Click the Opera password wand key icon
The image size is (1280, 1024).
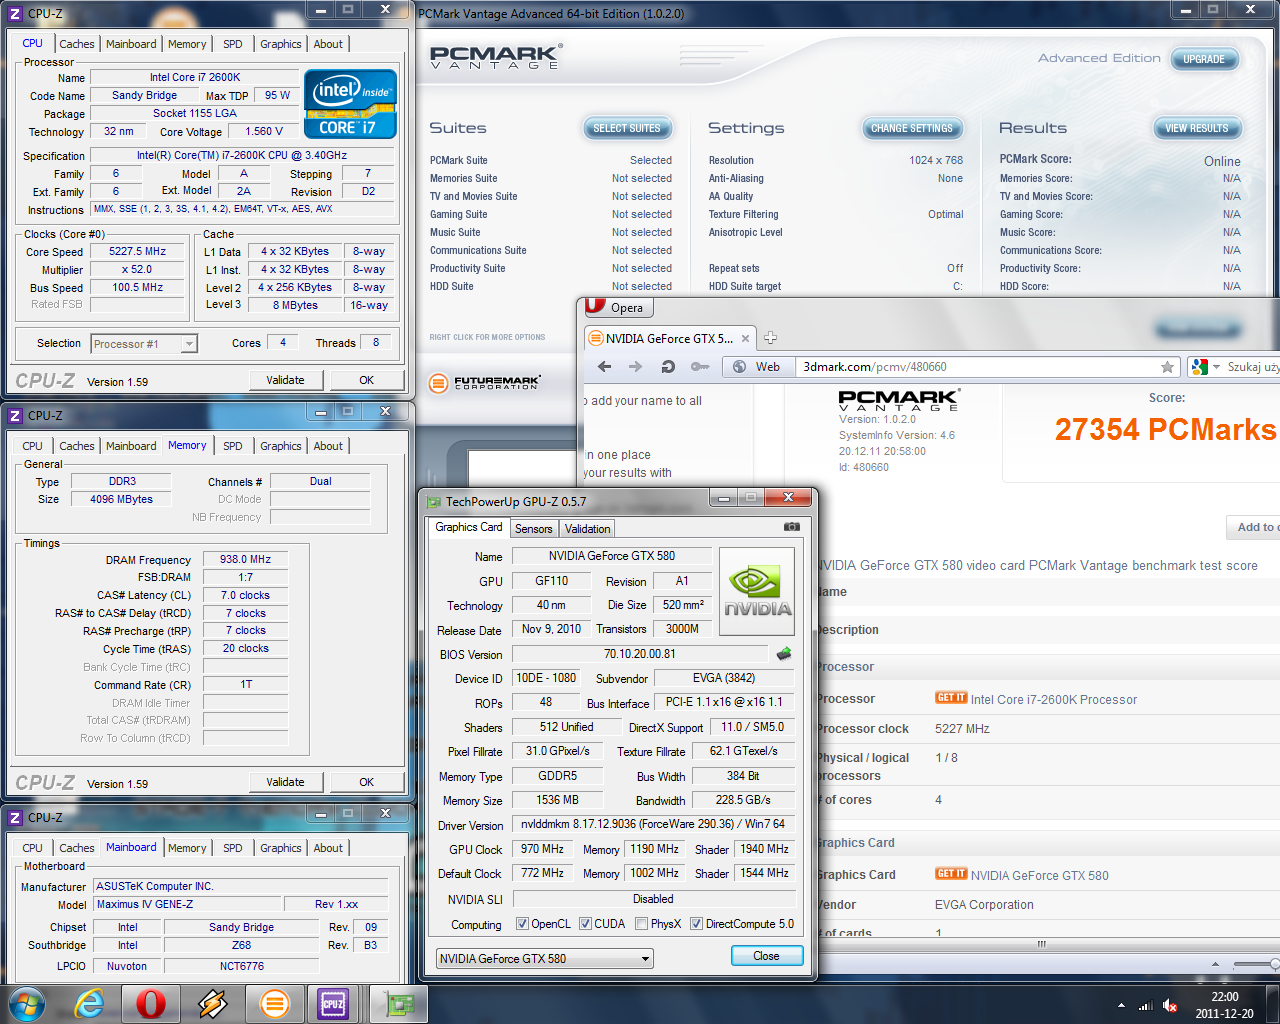point(700,367)
